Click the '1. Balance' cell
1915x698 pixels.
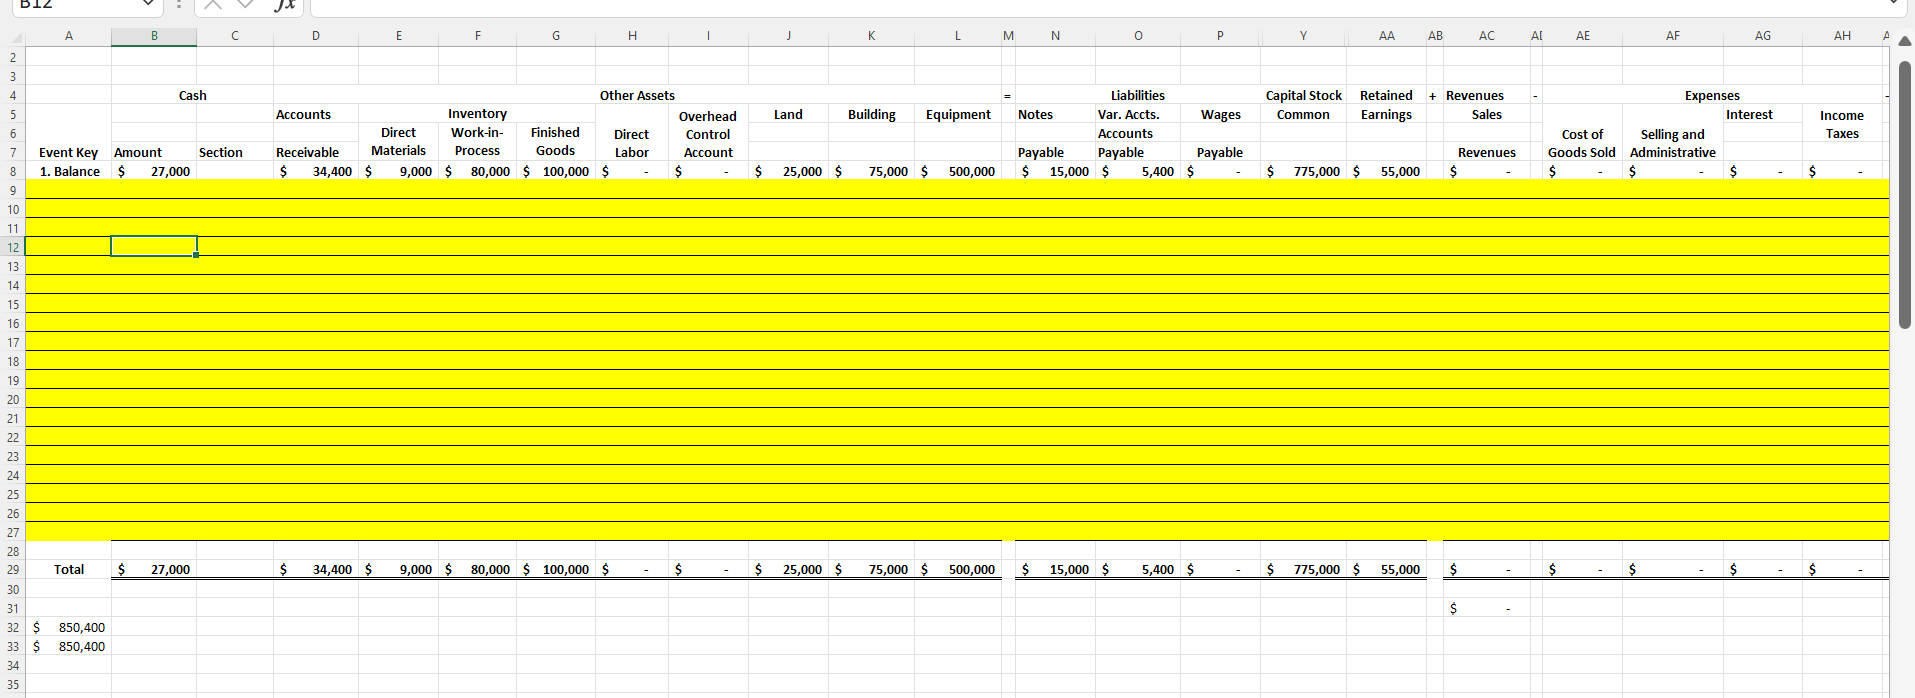[x=70, y=171]
